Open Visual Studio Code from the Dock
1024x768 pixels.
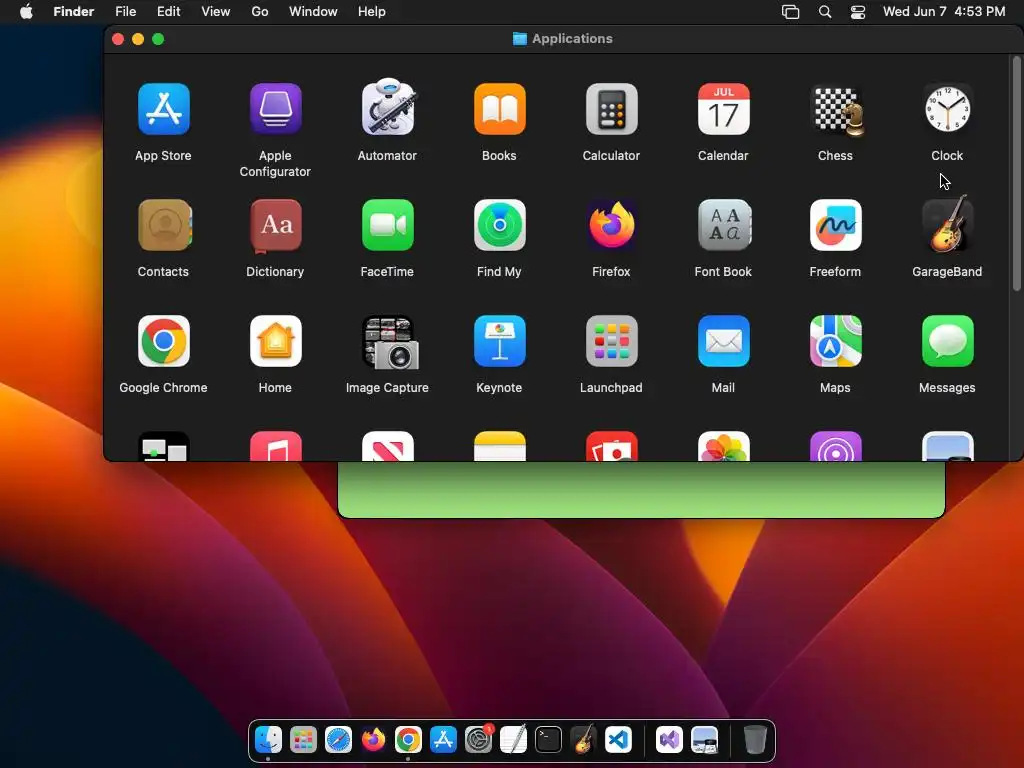tap(618, 739)
